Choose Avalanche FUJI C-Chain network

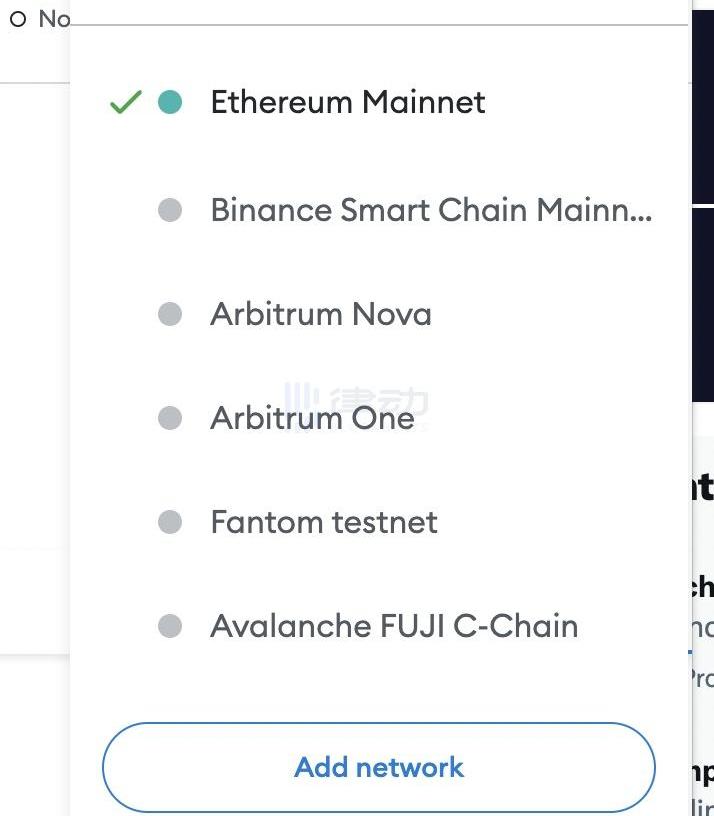(393, 626)
